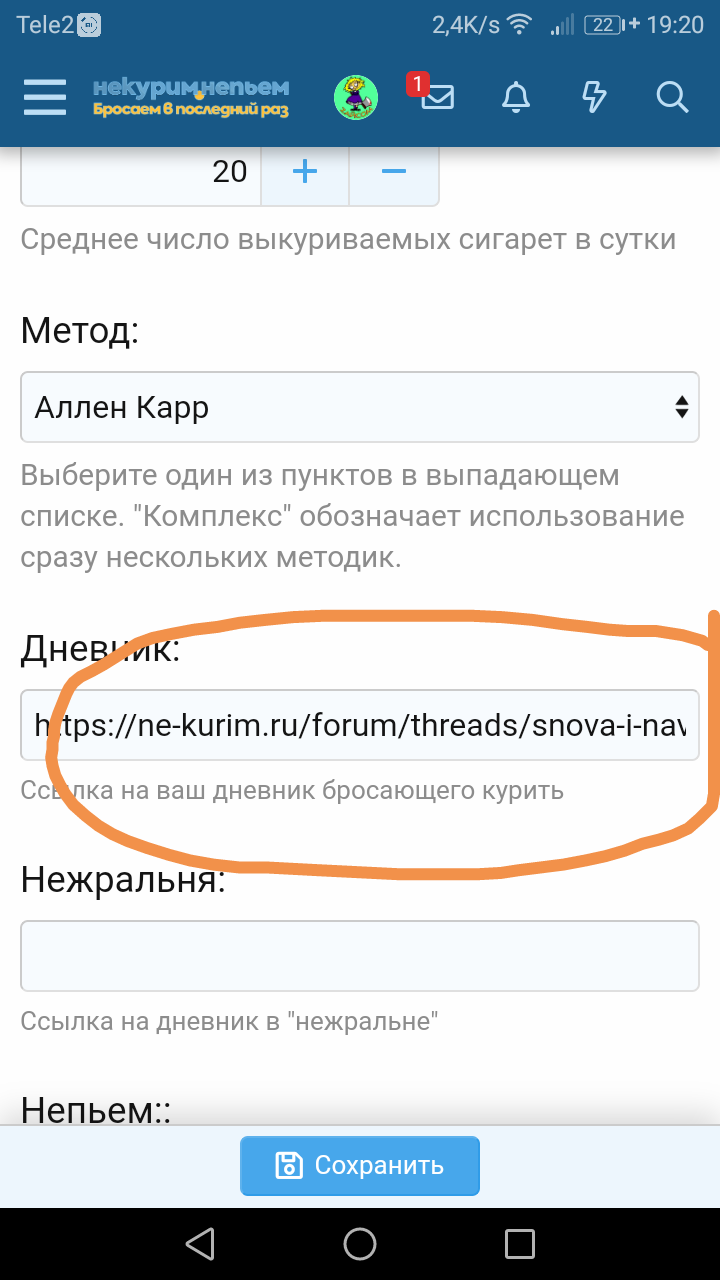Open the hamburger navigation menu
The height and width of the screenshot is (1280, 720).
[x=44, y=97]
